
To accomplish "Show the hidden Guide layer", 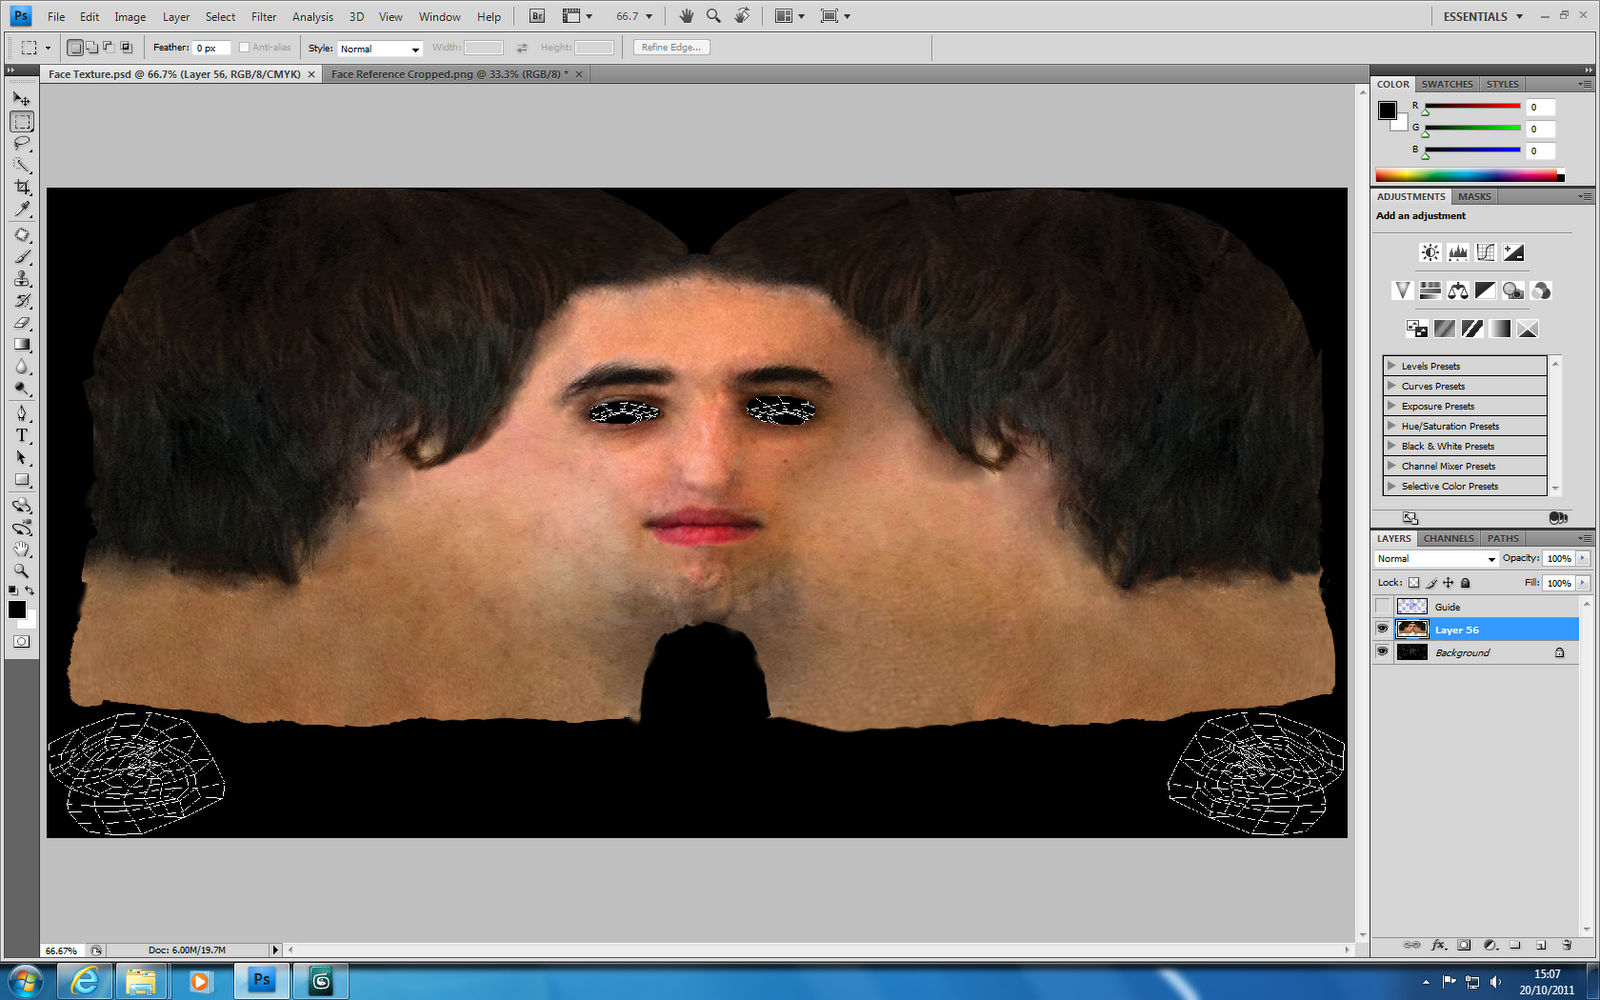I will (x=1382, y=606).
